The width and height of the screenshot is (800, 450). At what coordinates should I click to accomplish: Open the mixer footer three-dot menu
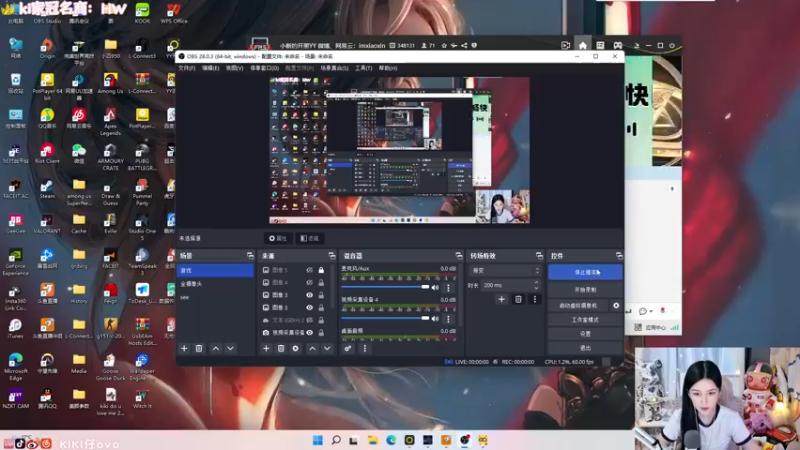click(364, 348)
